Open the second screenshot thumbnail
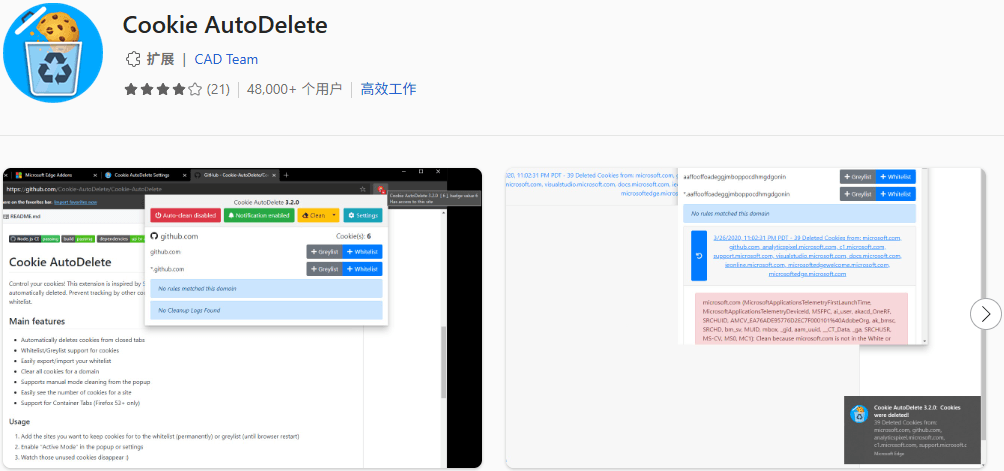The height and width of the screenshot is (471, 1004). coord(745,317)
